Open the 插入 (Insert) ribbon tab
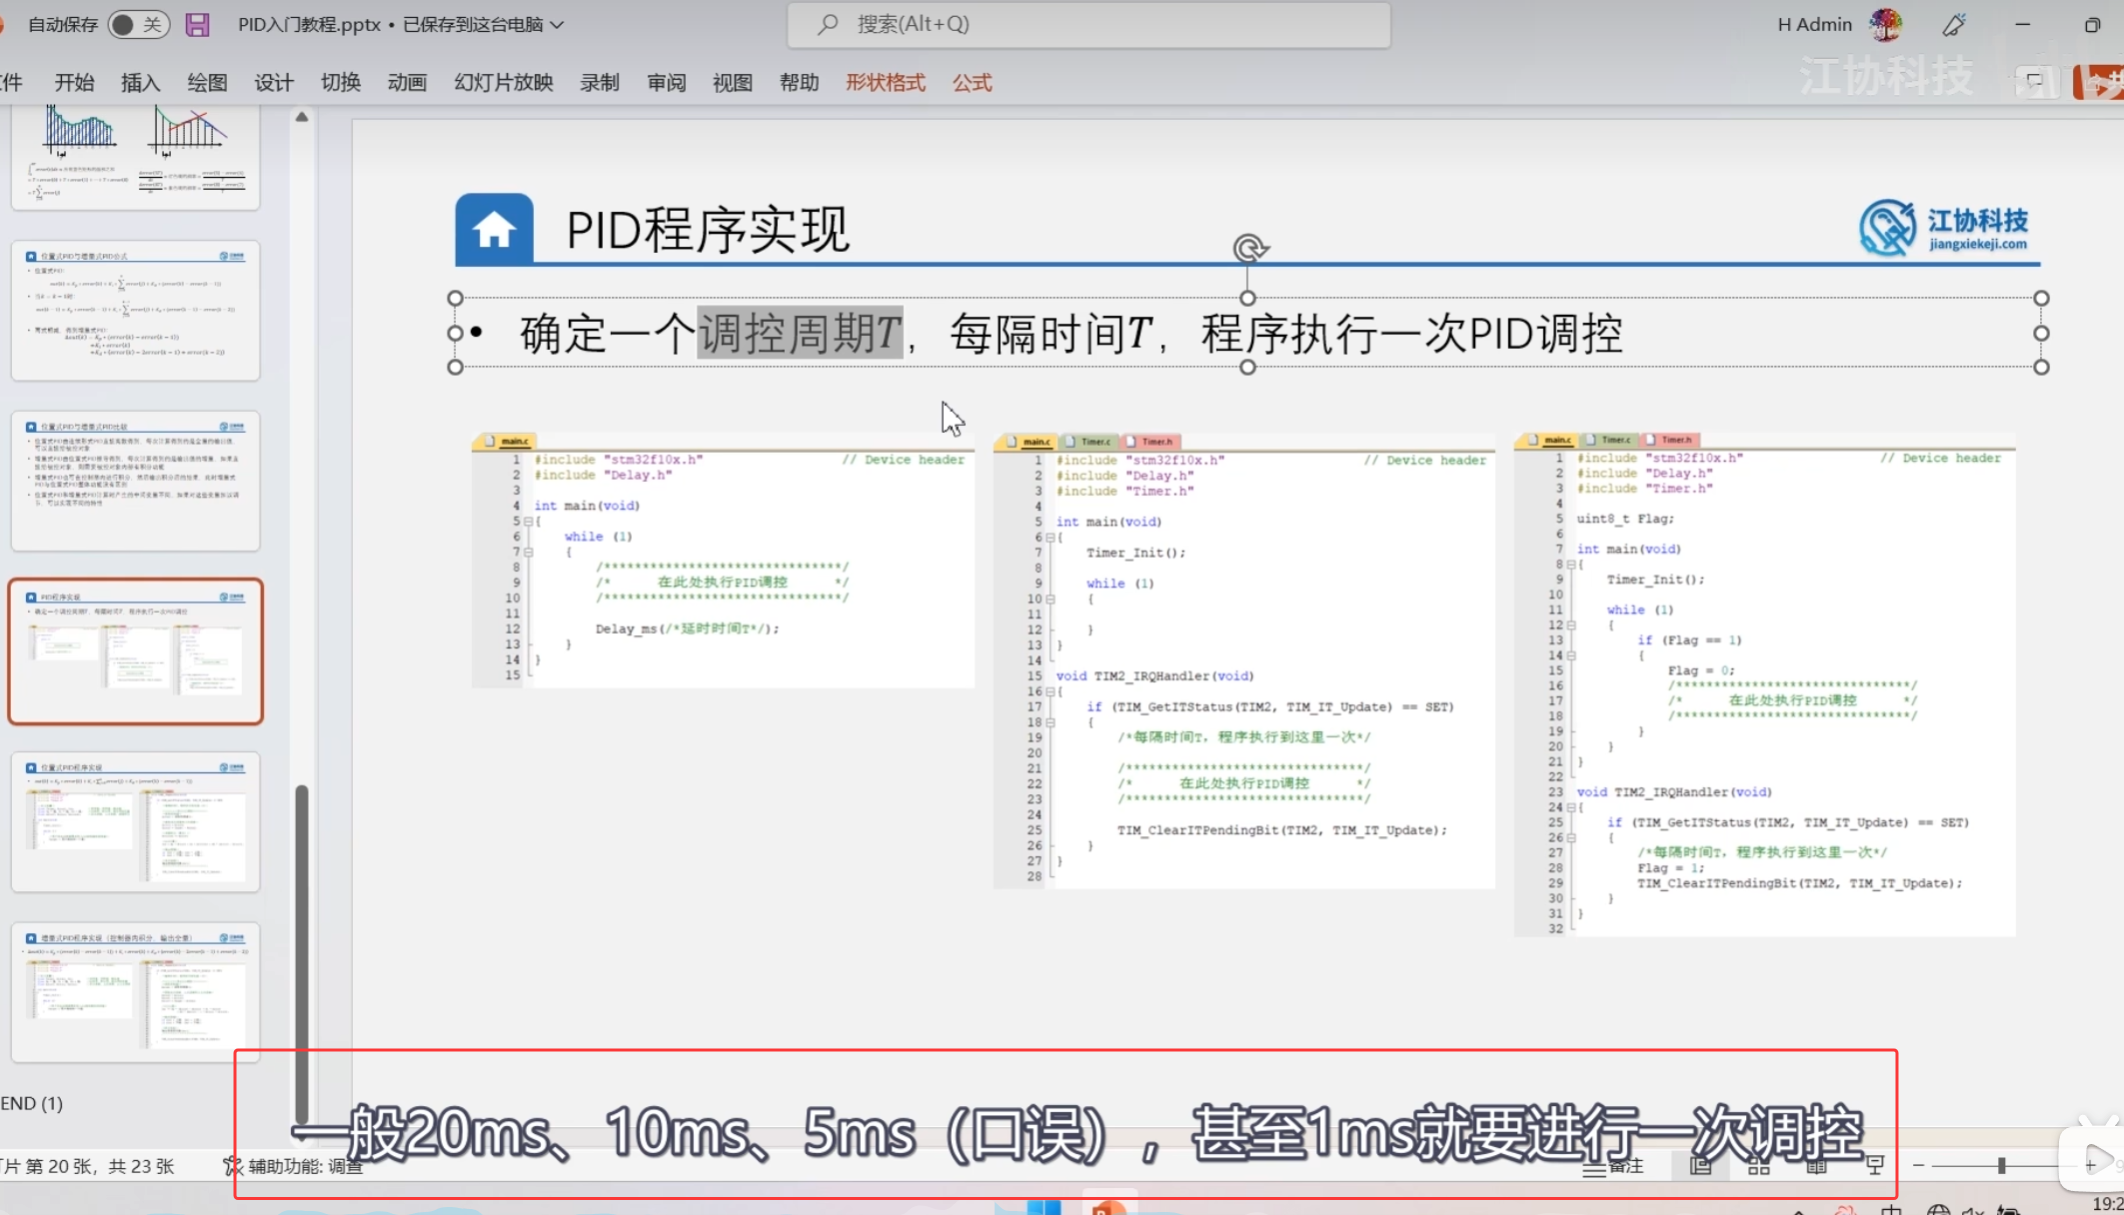 click(140, 83)
